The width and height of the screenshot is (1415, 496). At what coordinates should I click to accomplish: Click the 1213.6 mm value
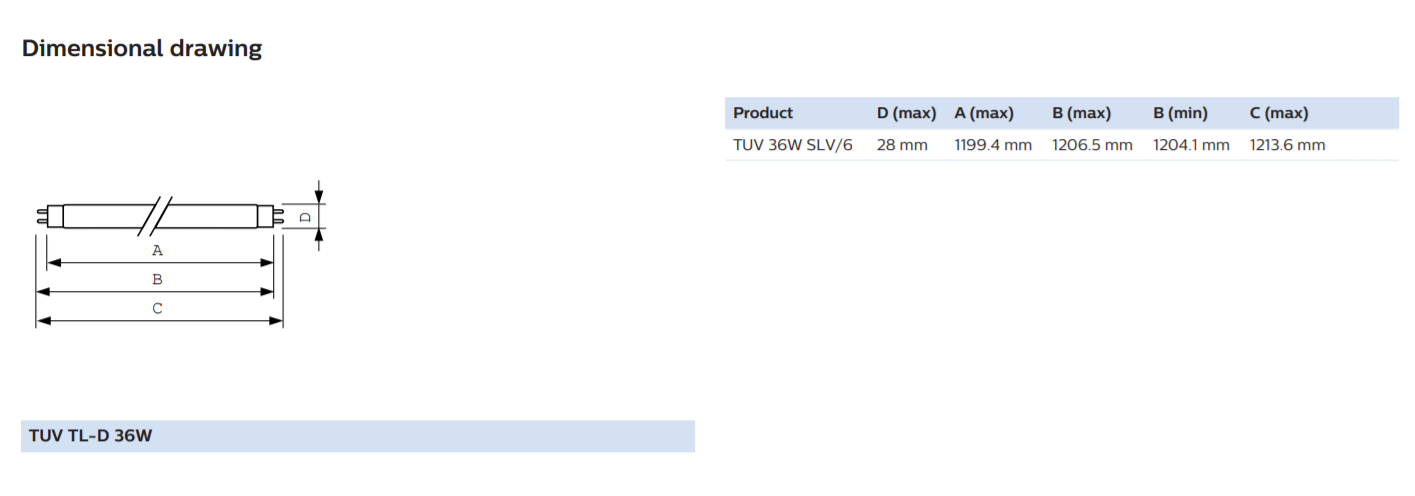tap(1288, 145)
